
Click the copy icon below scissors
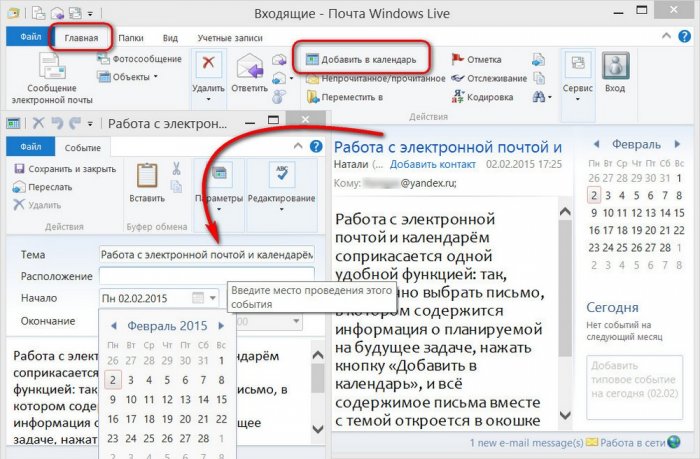pos(176,186)
